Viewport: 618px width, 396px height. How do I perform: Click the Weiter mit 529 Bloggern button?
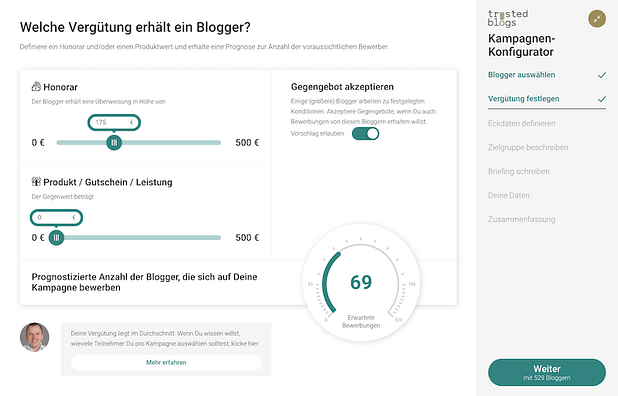point(547,372)
